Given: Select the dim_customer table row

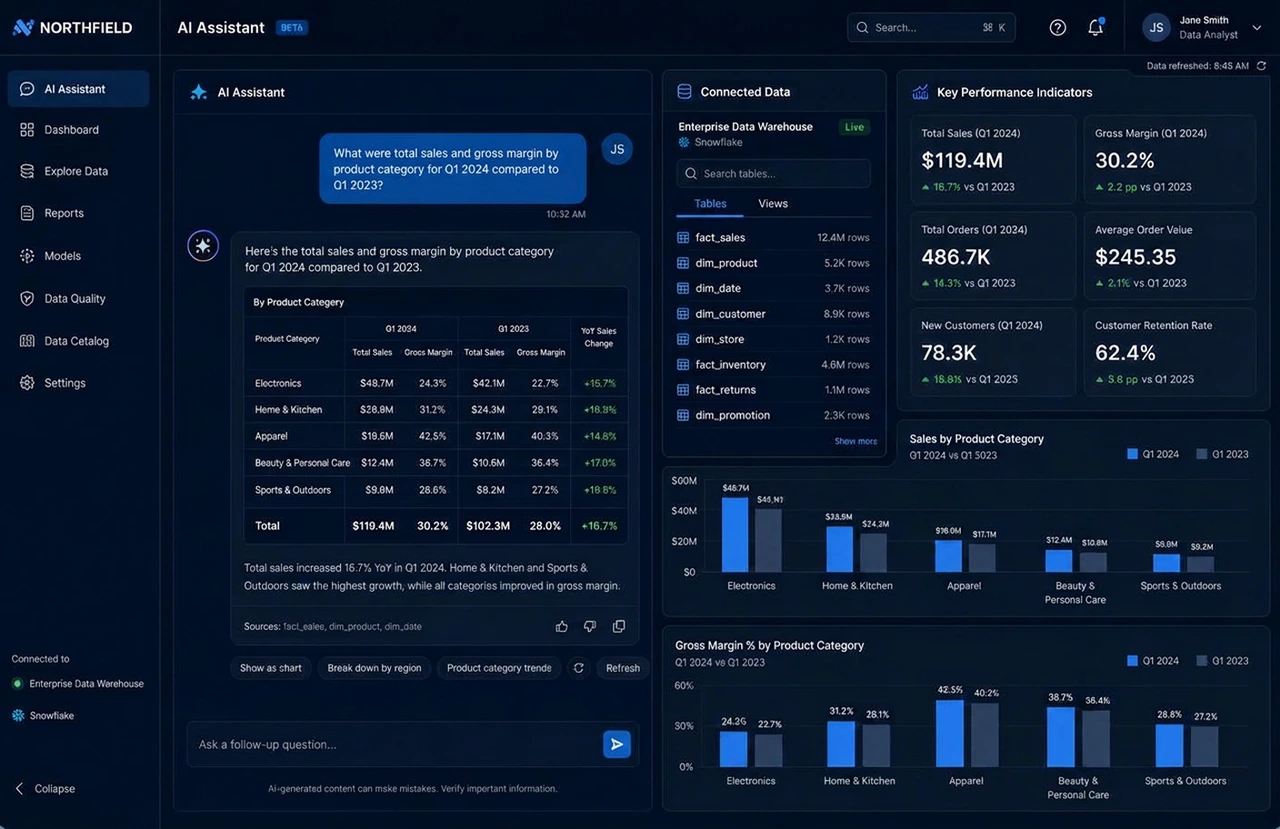Looking at the screenshot, I should tap(774, 314).
